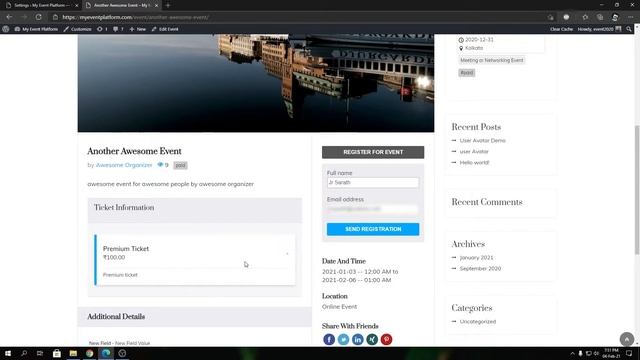Share event on LinkedIn
The image size is (640, 360).
point(358,339)
